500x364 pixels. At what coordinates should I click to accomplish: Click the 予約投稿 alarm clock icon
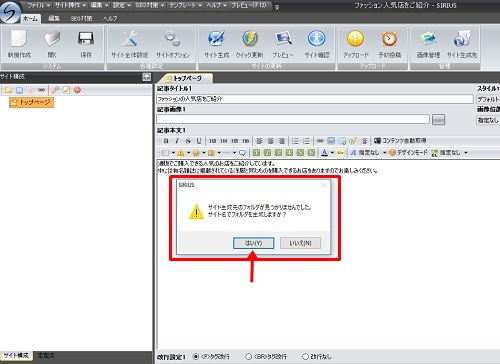coord(389,39)
